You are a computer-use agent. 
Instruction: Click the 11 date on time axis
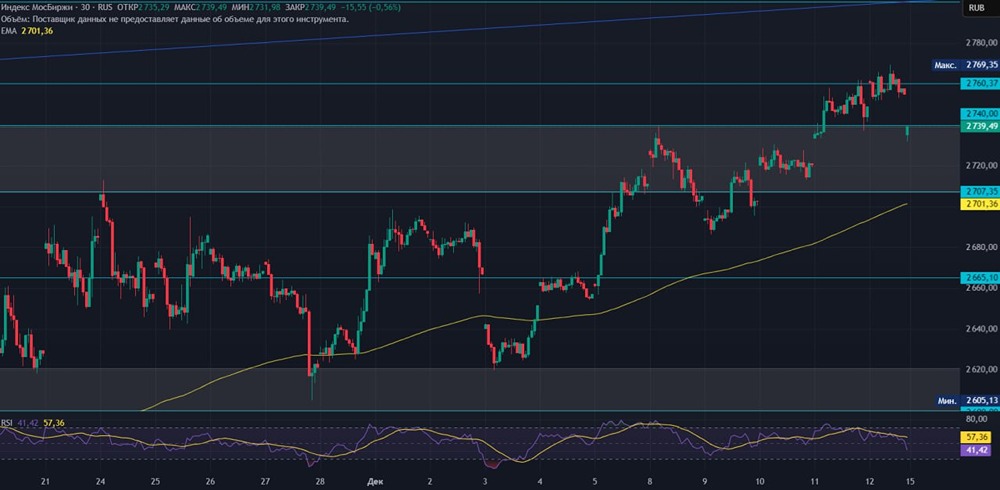815,480
